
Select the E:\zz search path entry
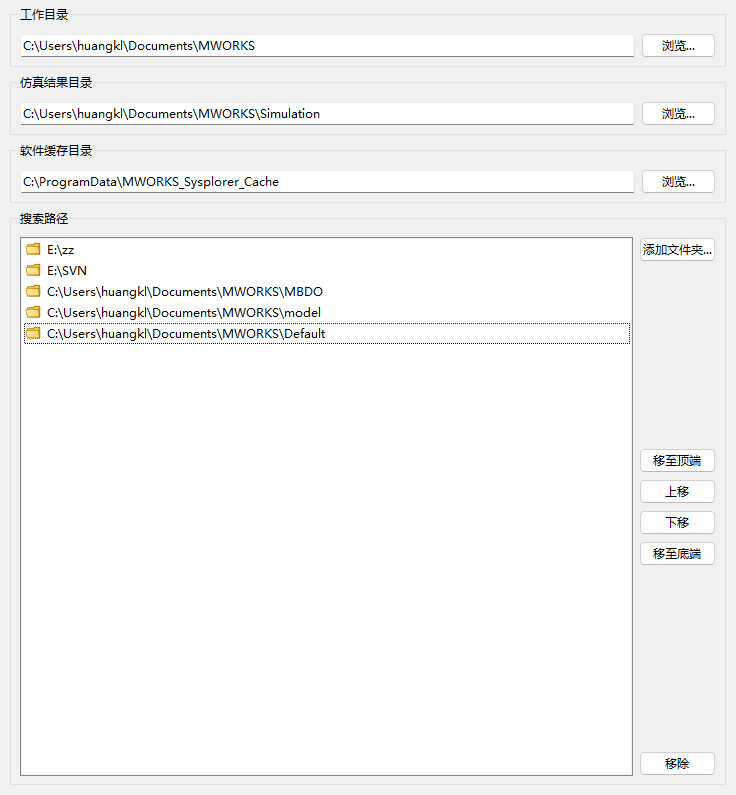[61, 250]
